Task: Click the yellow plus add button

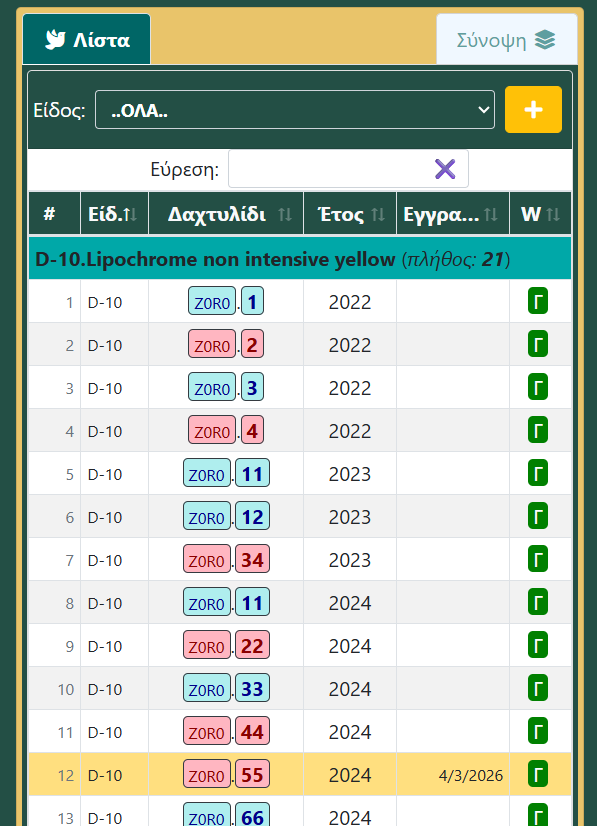Action: point(533,110)
